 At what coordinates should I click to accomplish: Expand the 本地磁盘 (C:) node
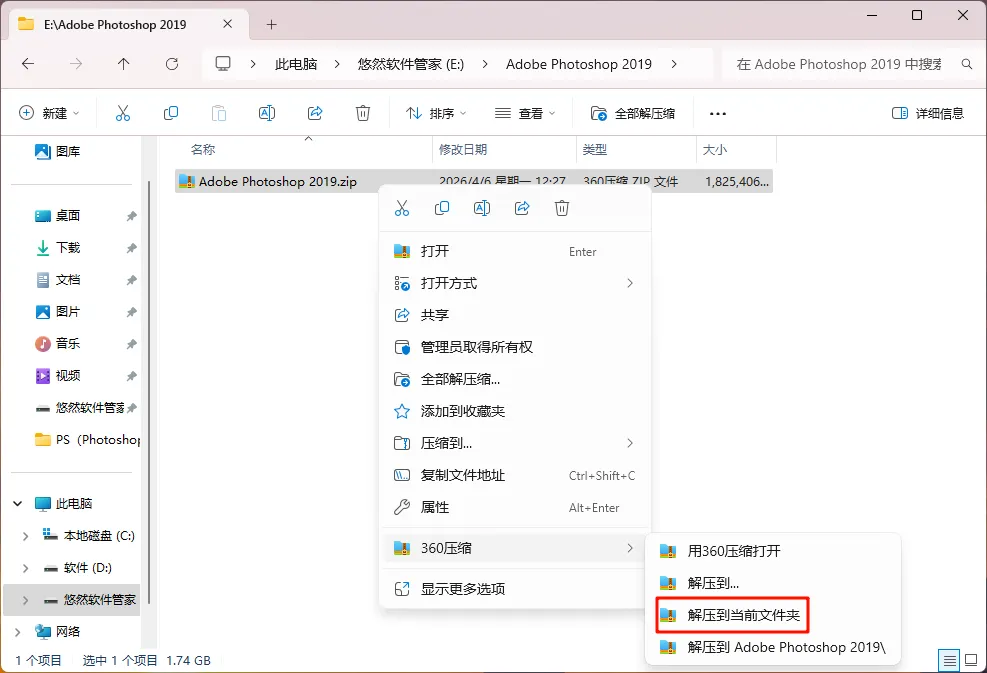point(25,536)
